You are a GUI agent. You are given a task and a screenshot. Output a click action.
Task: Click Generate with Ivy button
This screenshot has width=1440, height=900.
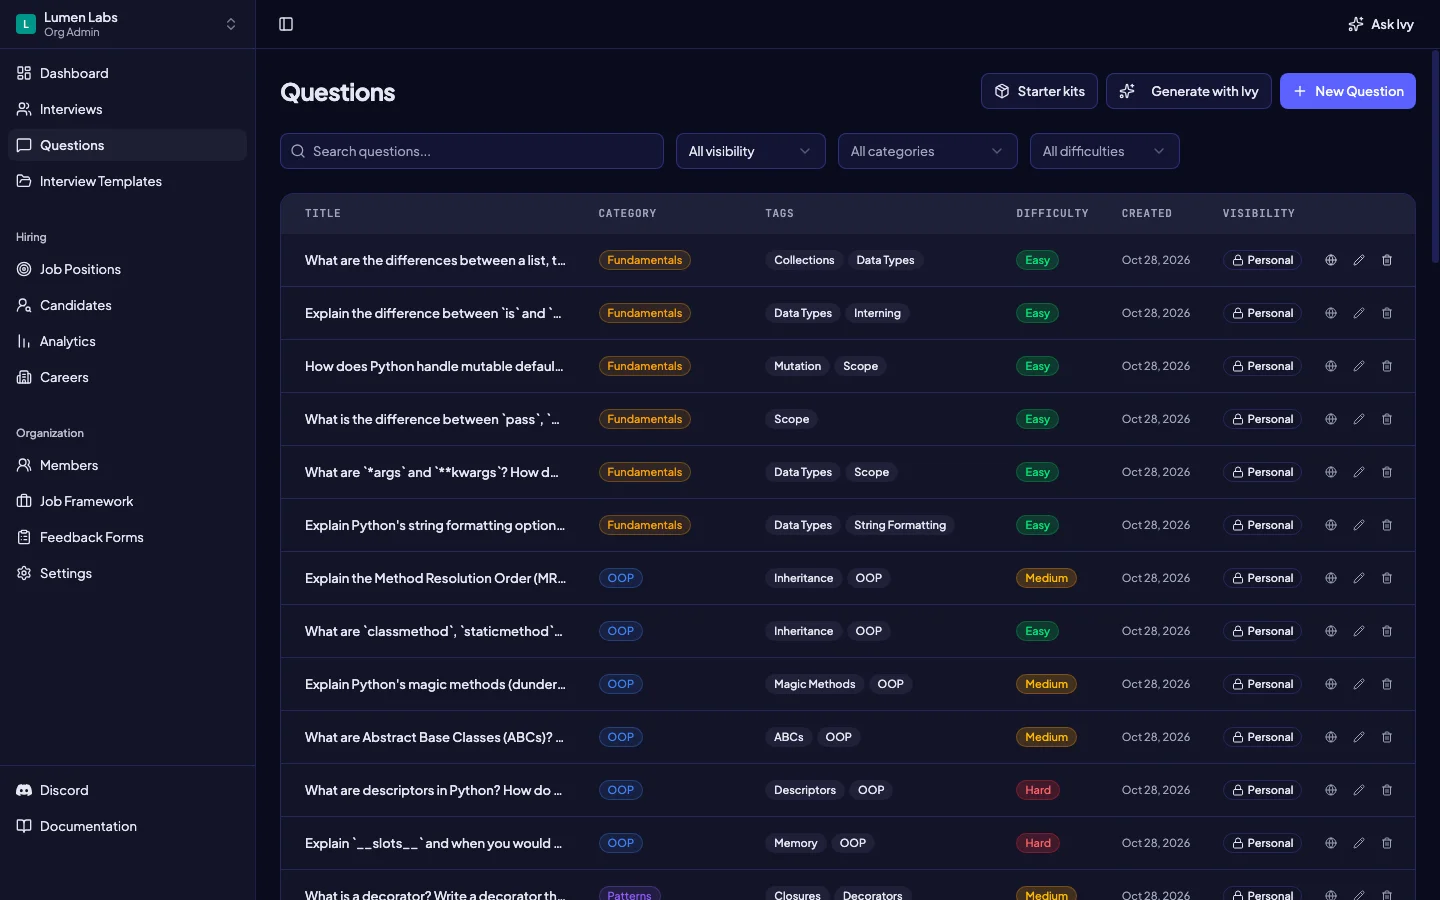point(1189,91)
